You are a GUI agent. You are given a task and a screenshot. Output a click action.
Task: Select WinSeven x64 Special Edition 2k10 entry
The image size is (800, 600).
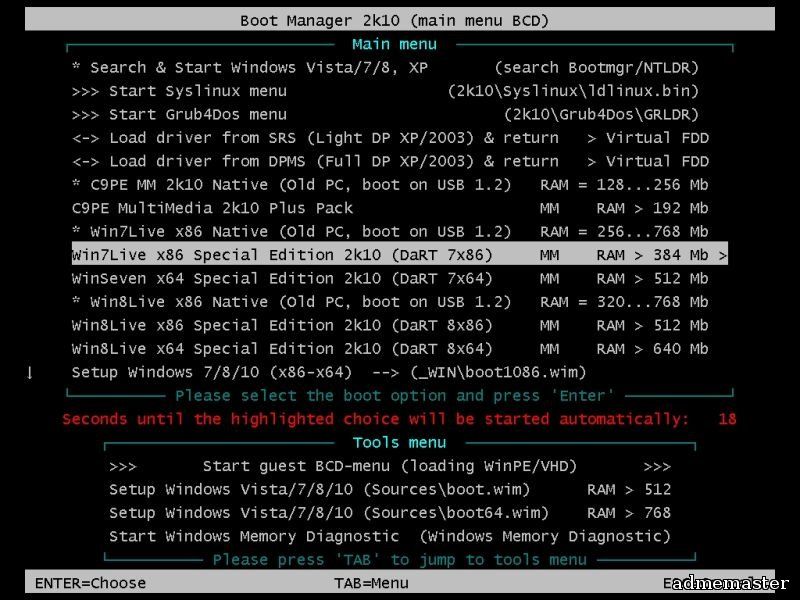coord(390,279)
